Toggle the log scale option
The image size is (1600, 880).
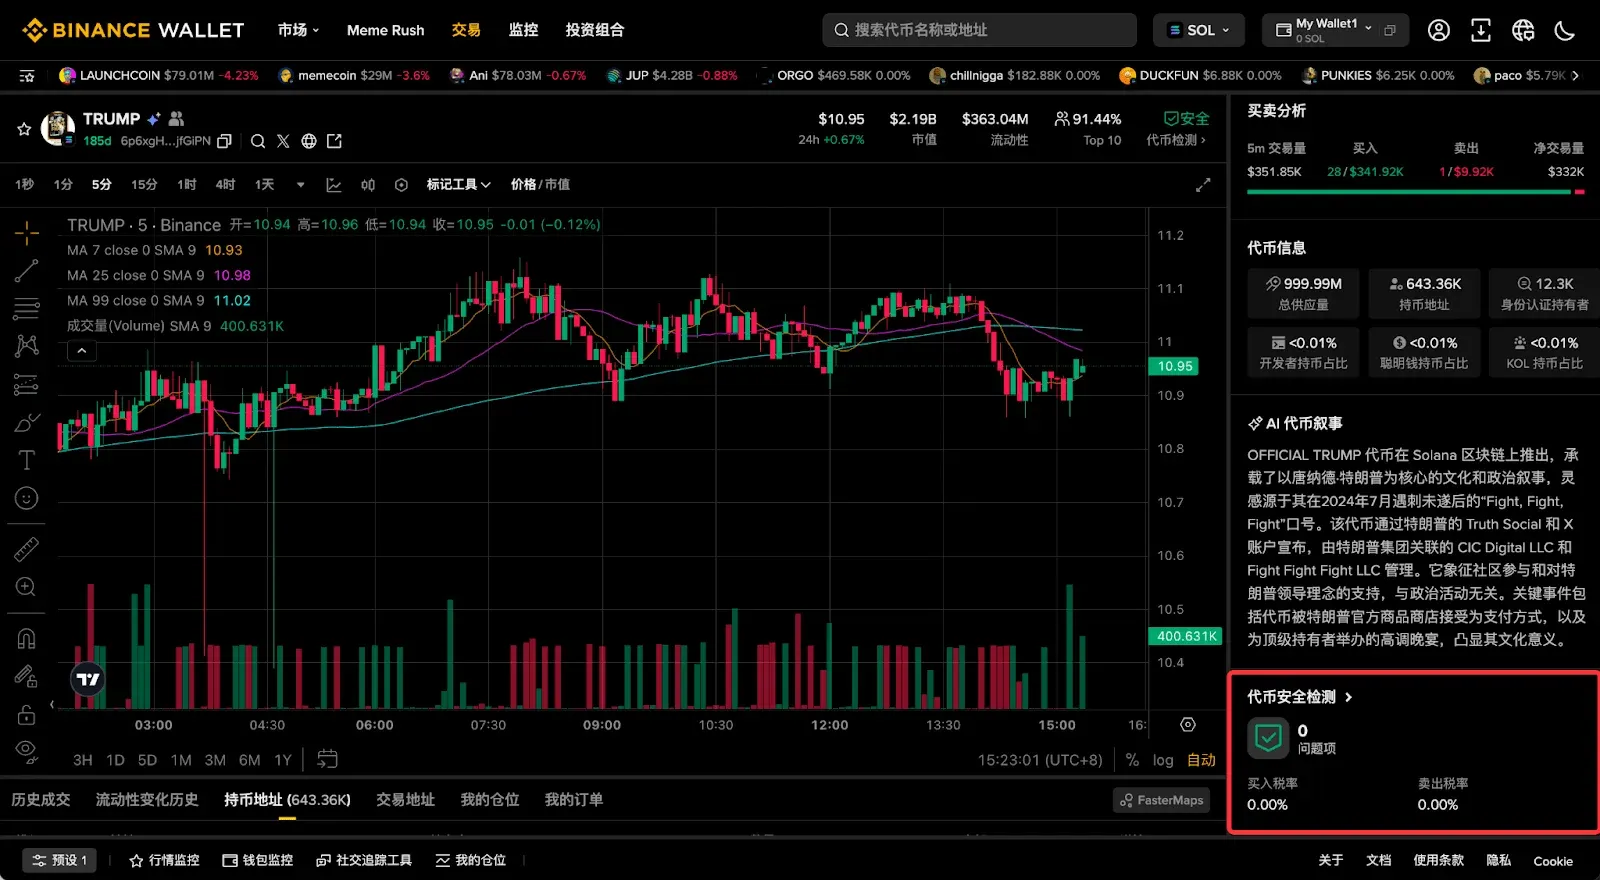[1163, 760]
